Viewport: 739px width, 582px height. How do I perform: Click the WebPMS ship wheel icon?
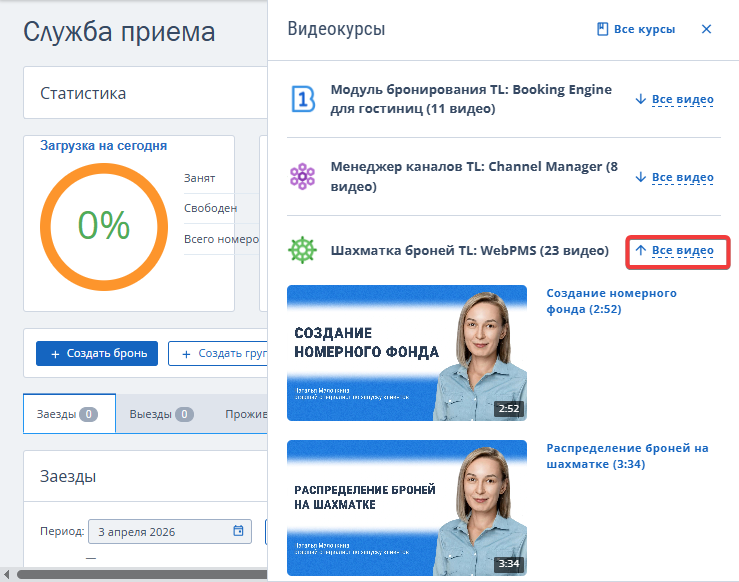tap(302, 250)
